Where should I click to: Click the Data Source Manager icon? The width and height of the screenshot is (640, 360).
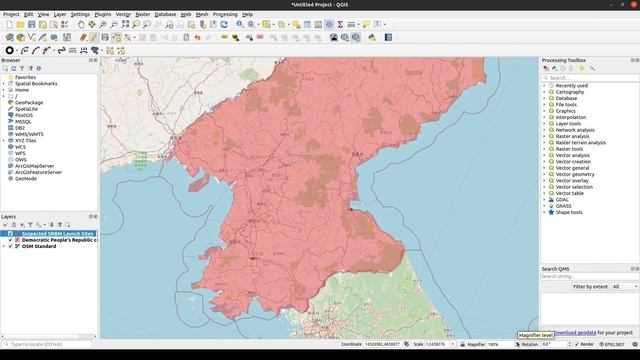tap(10, 38)
